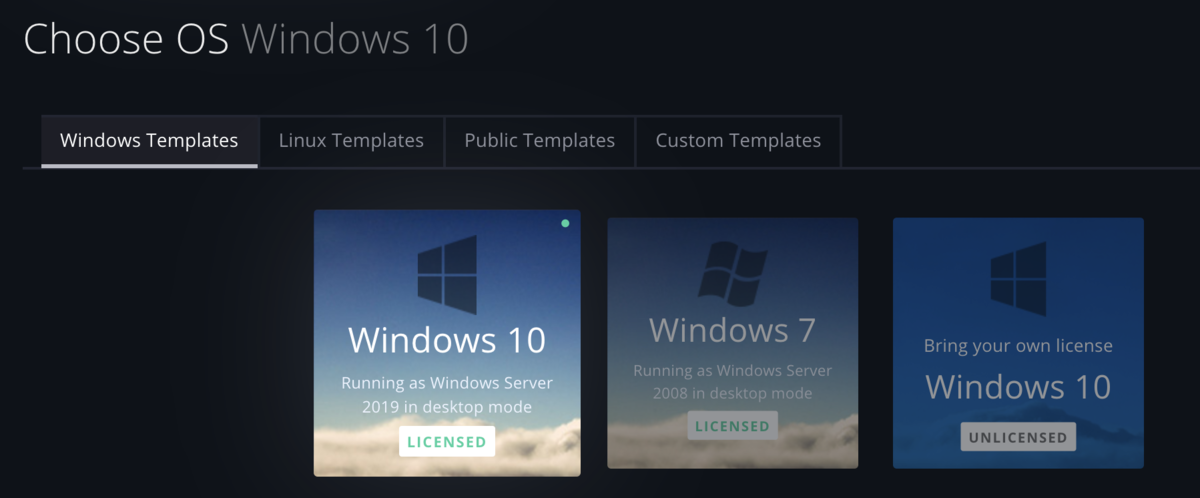Image resolution: width=1200 pixels, height=498 pixels.
Task: Click the UNLICENSED badge on Windows 10 card
Action: tap(1018, 437)
